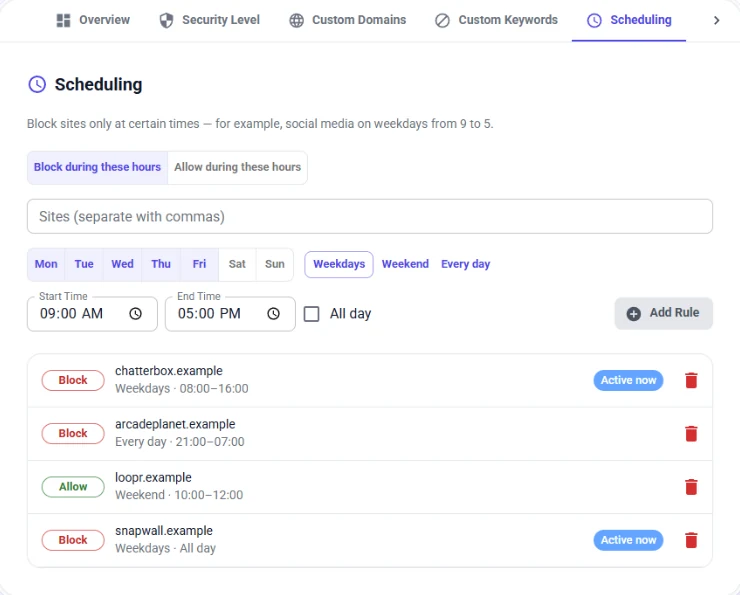
Task: Toggle the Wed day button
Action: point(122,264)
